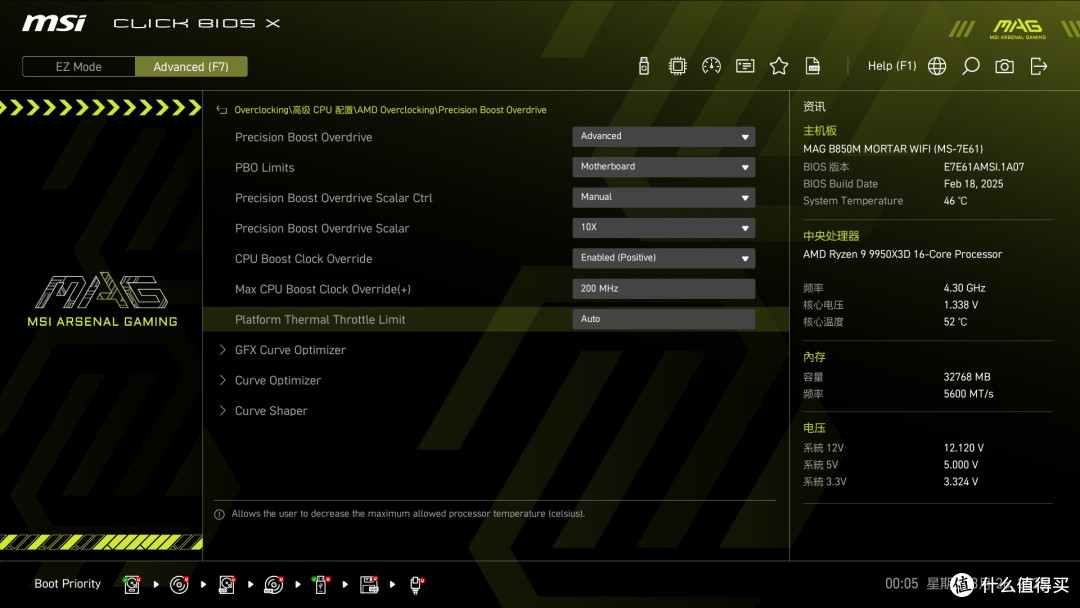Go back using the breadcrumb return arrow

[222, 110]
